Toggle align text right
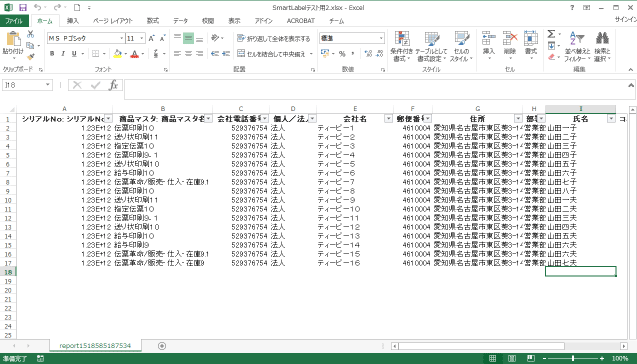The width and height of the screenshot is (637, 364). (199, 54)
